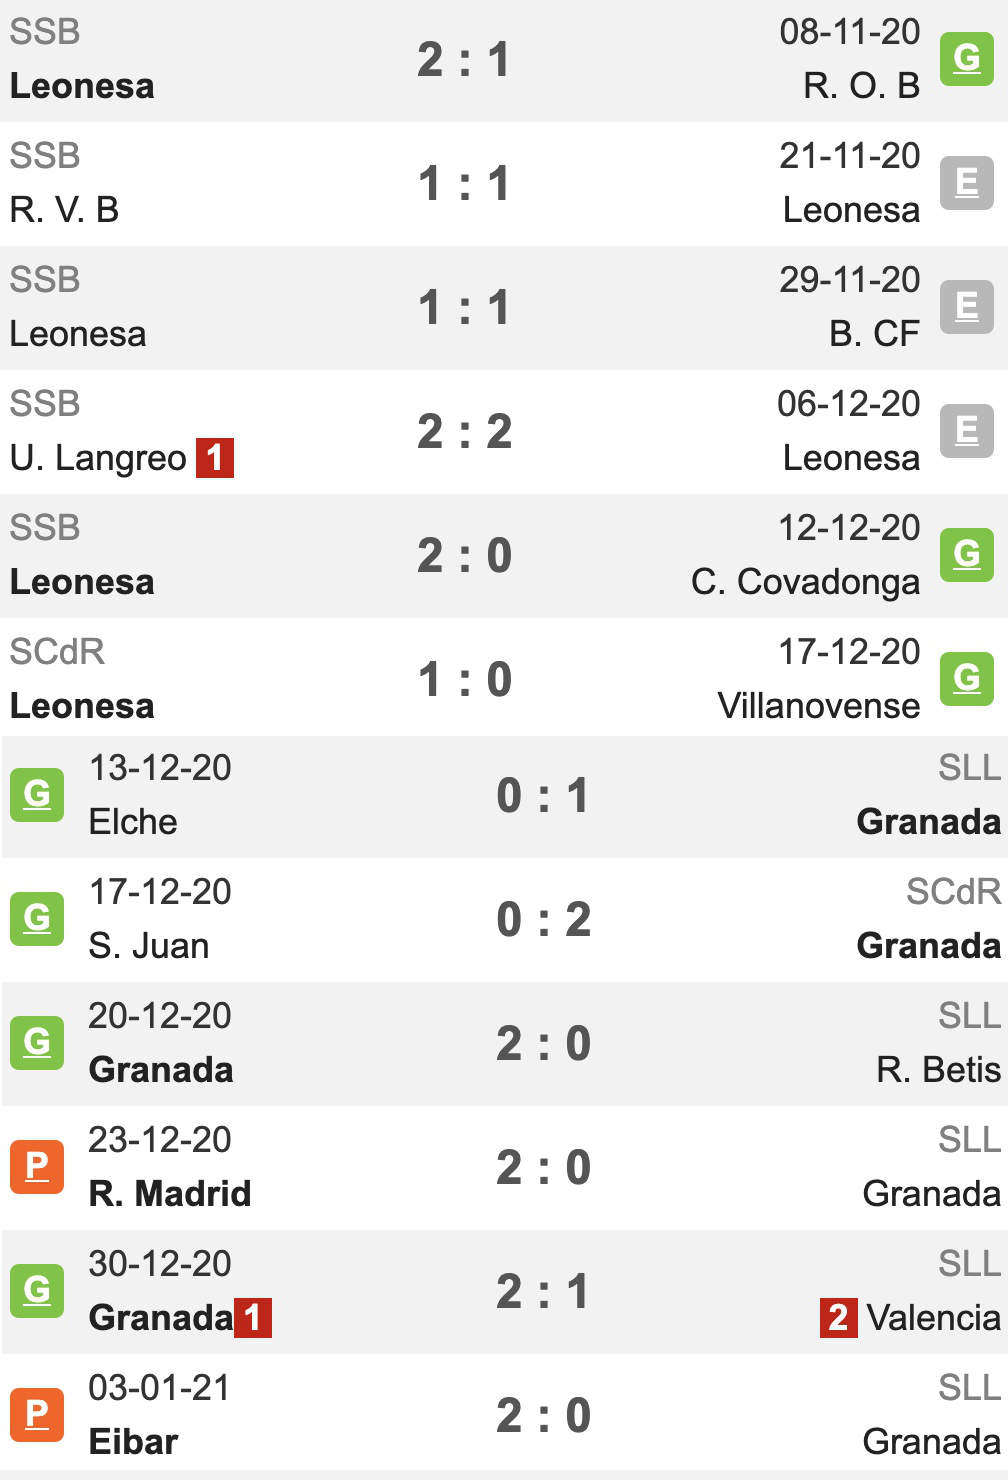Open the 2 : 1 score for Leonesa vs R. O. B
The height and width of the screenshot is (1480, 1008).
464,59
